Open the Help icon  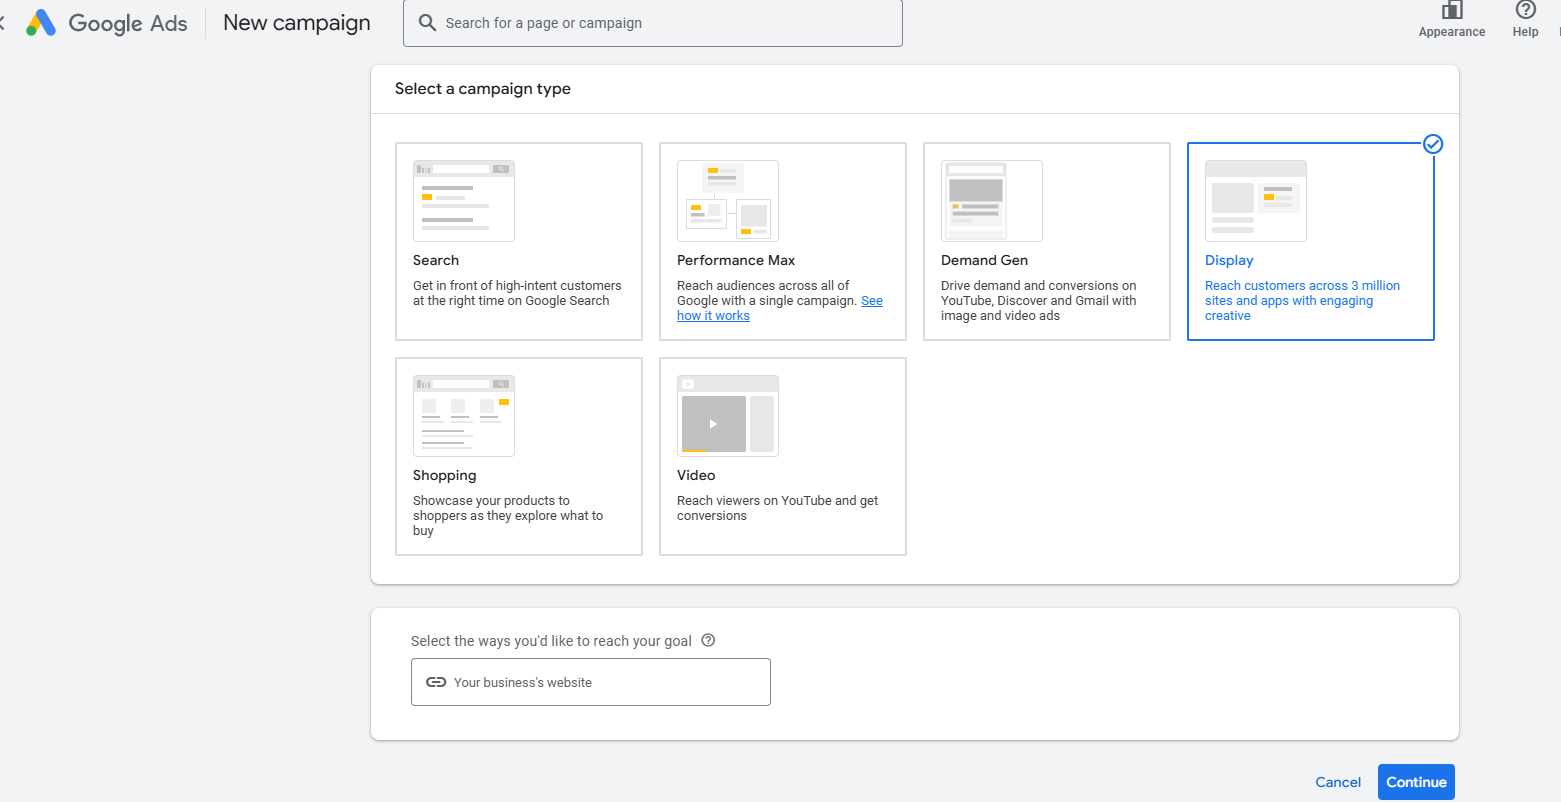click(x=1525, y=11)
